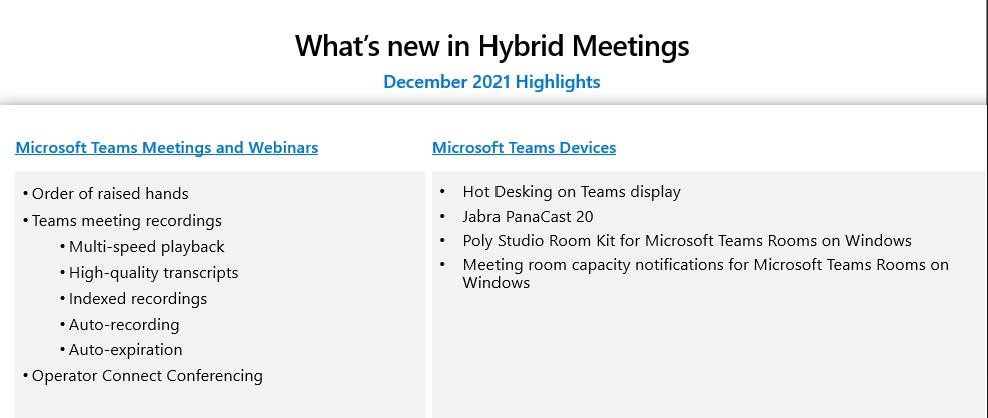Click the "What's new in Hybrid Meetings" title
This screenshot has width=988, height=418.
(x=492, y=46)
